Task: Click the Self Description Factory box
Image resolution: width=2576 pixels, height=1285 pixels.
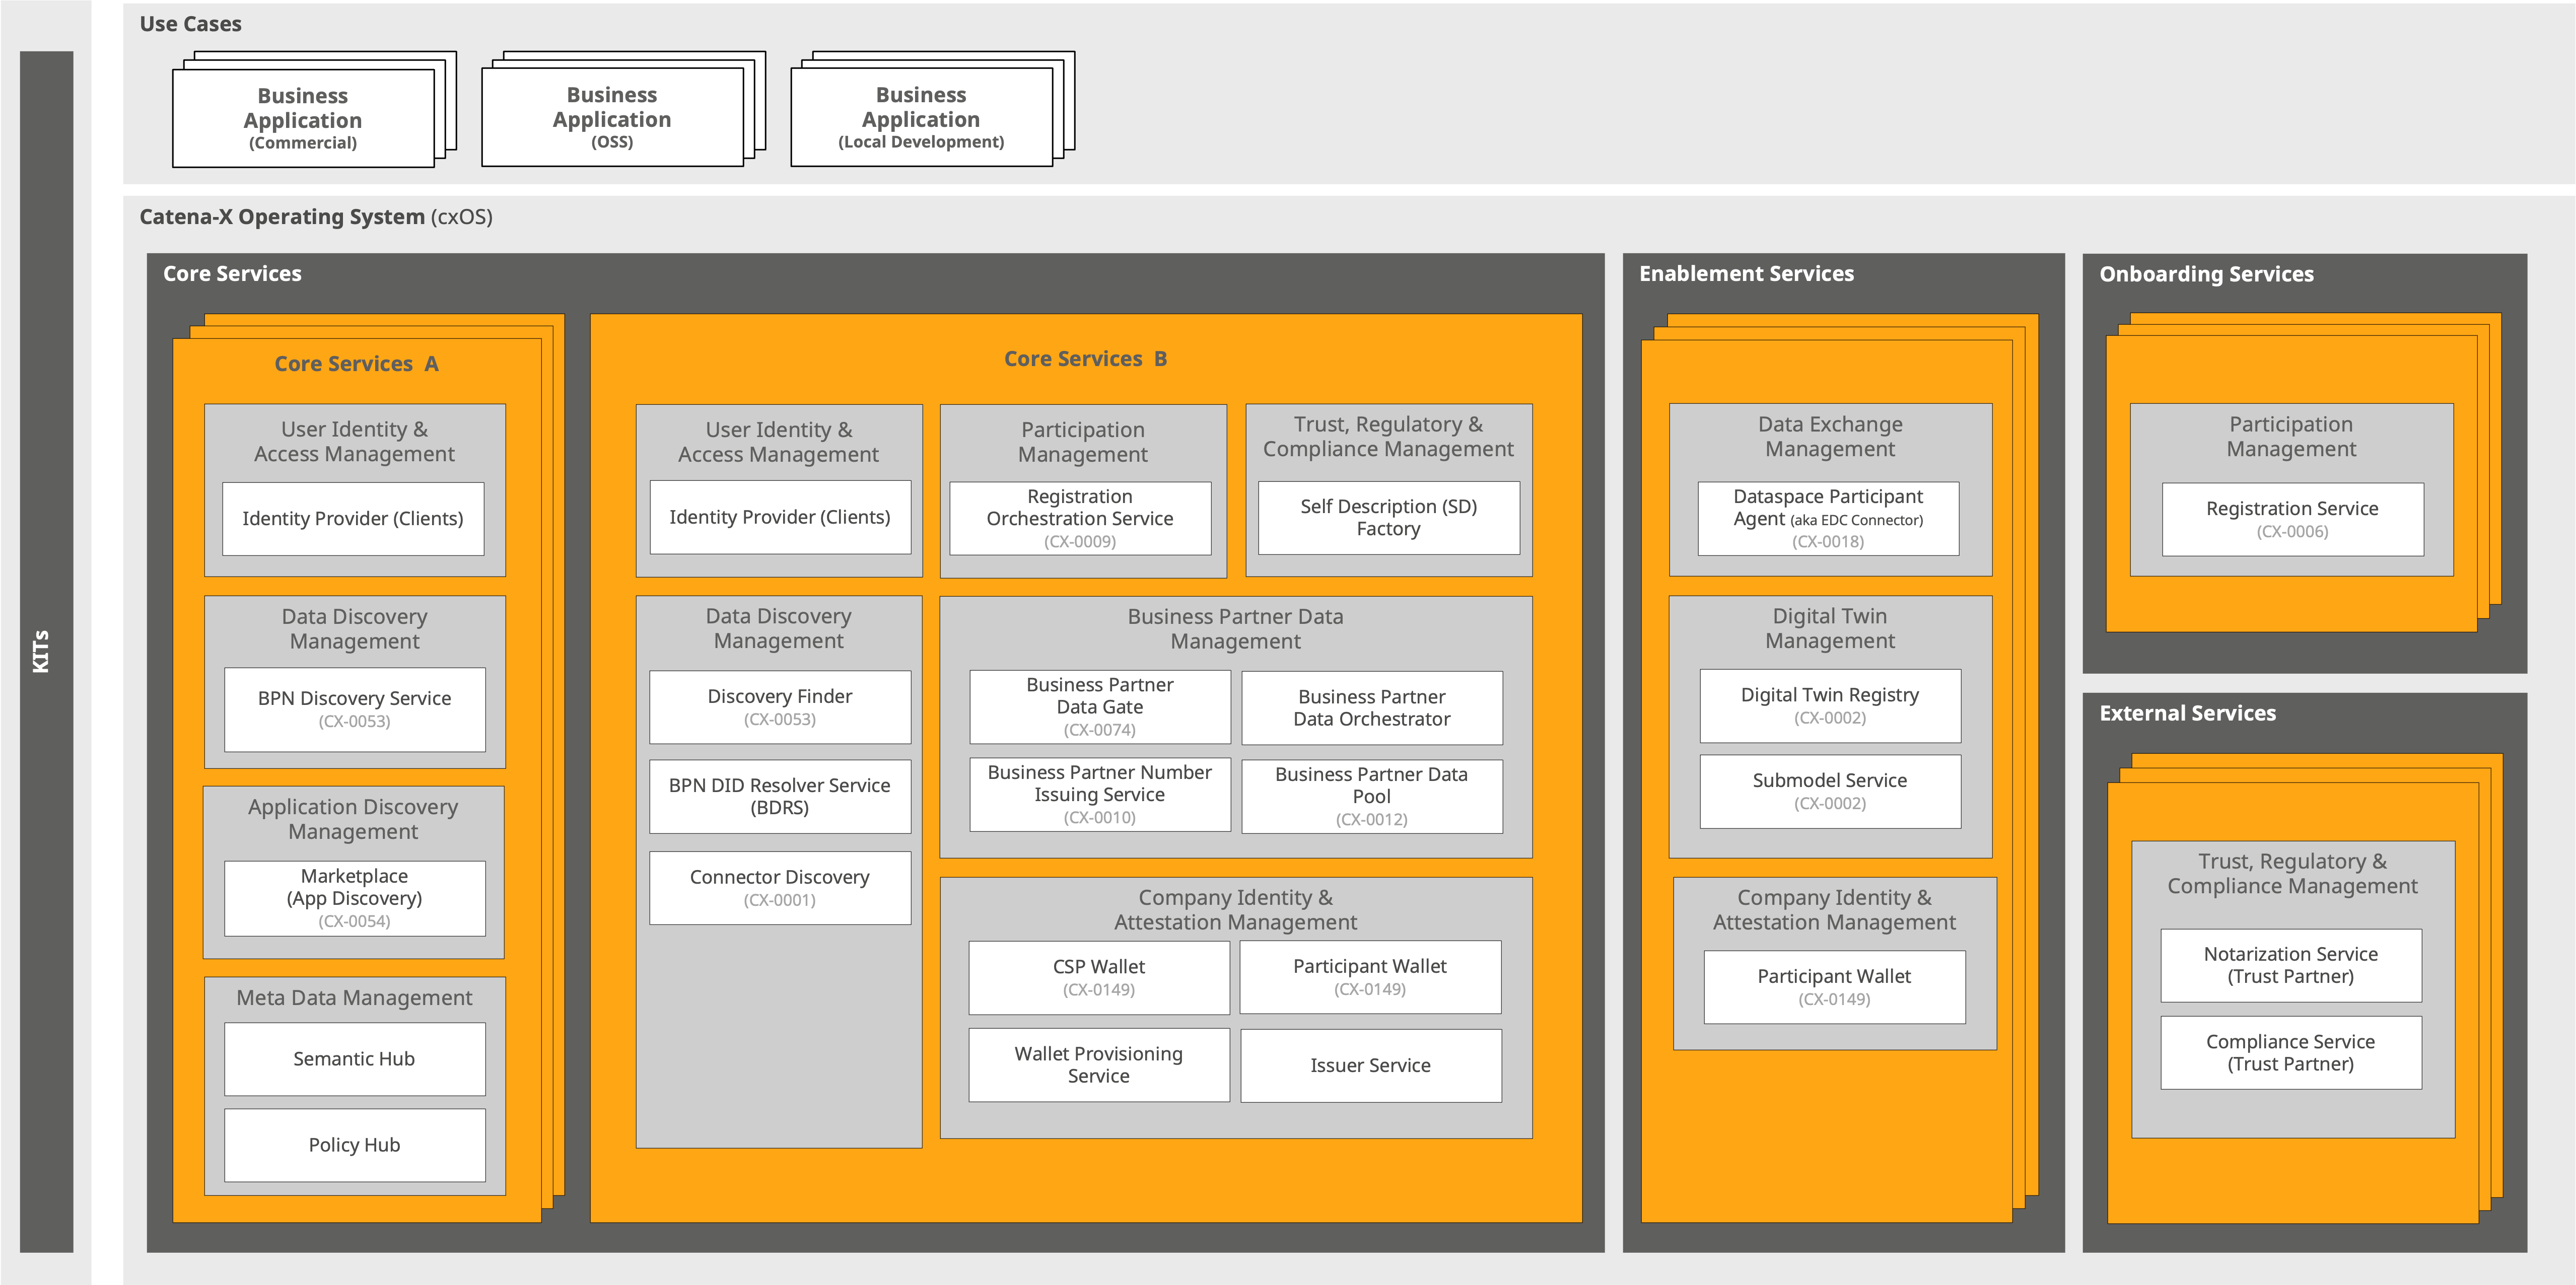Action: (1388, 517)
